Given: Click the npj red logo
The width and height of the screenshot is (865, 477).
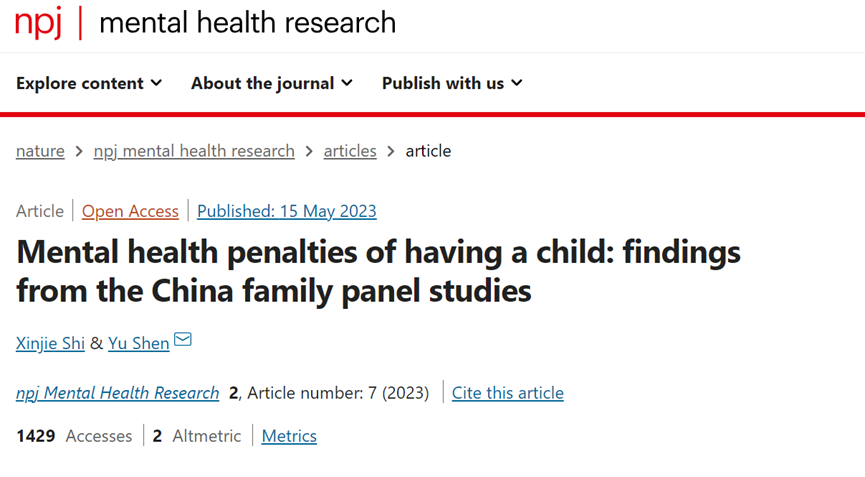Looking at the screenshot, I should 38,22.
